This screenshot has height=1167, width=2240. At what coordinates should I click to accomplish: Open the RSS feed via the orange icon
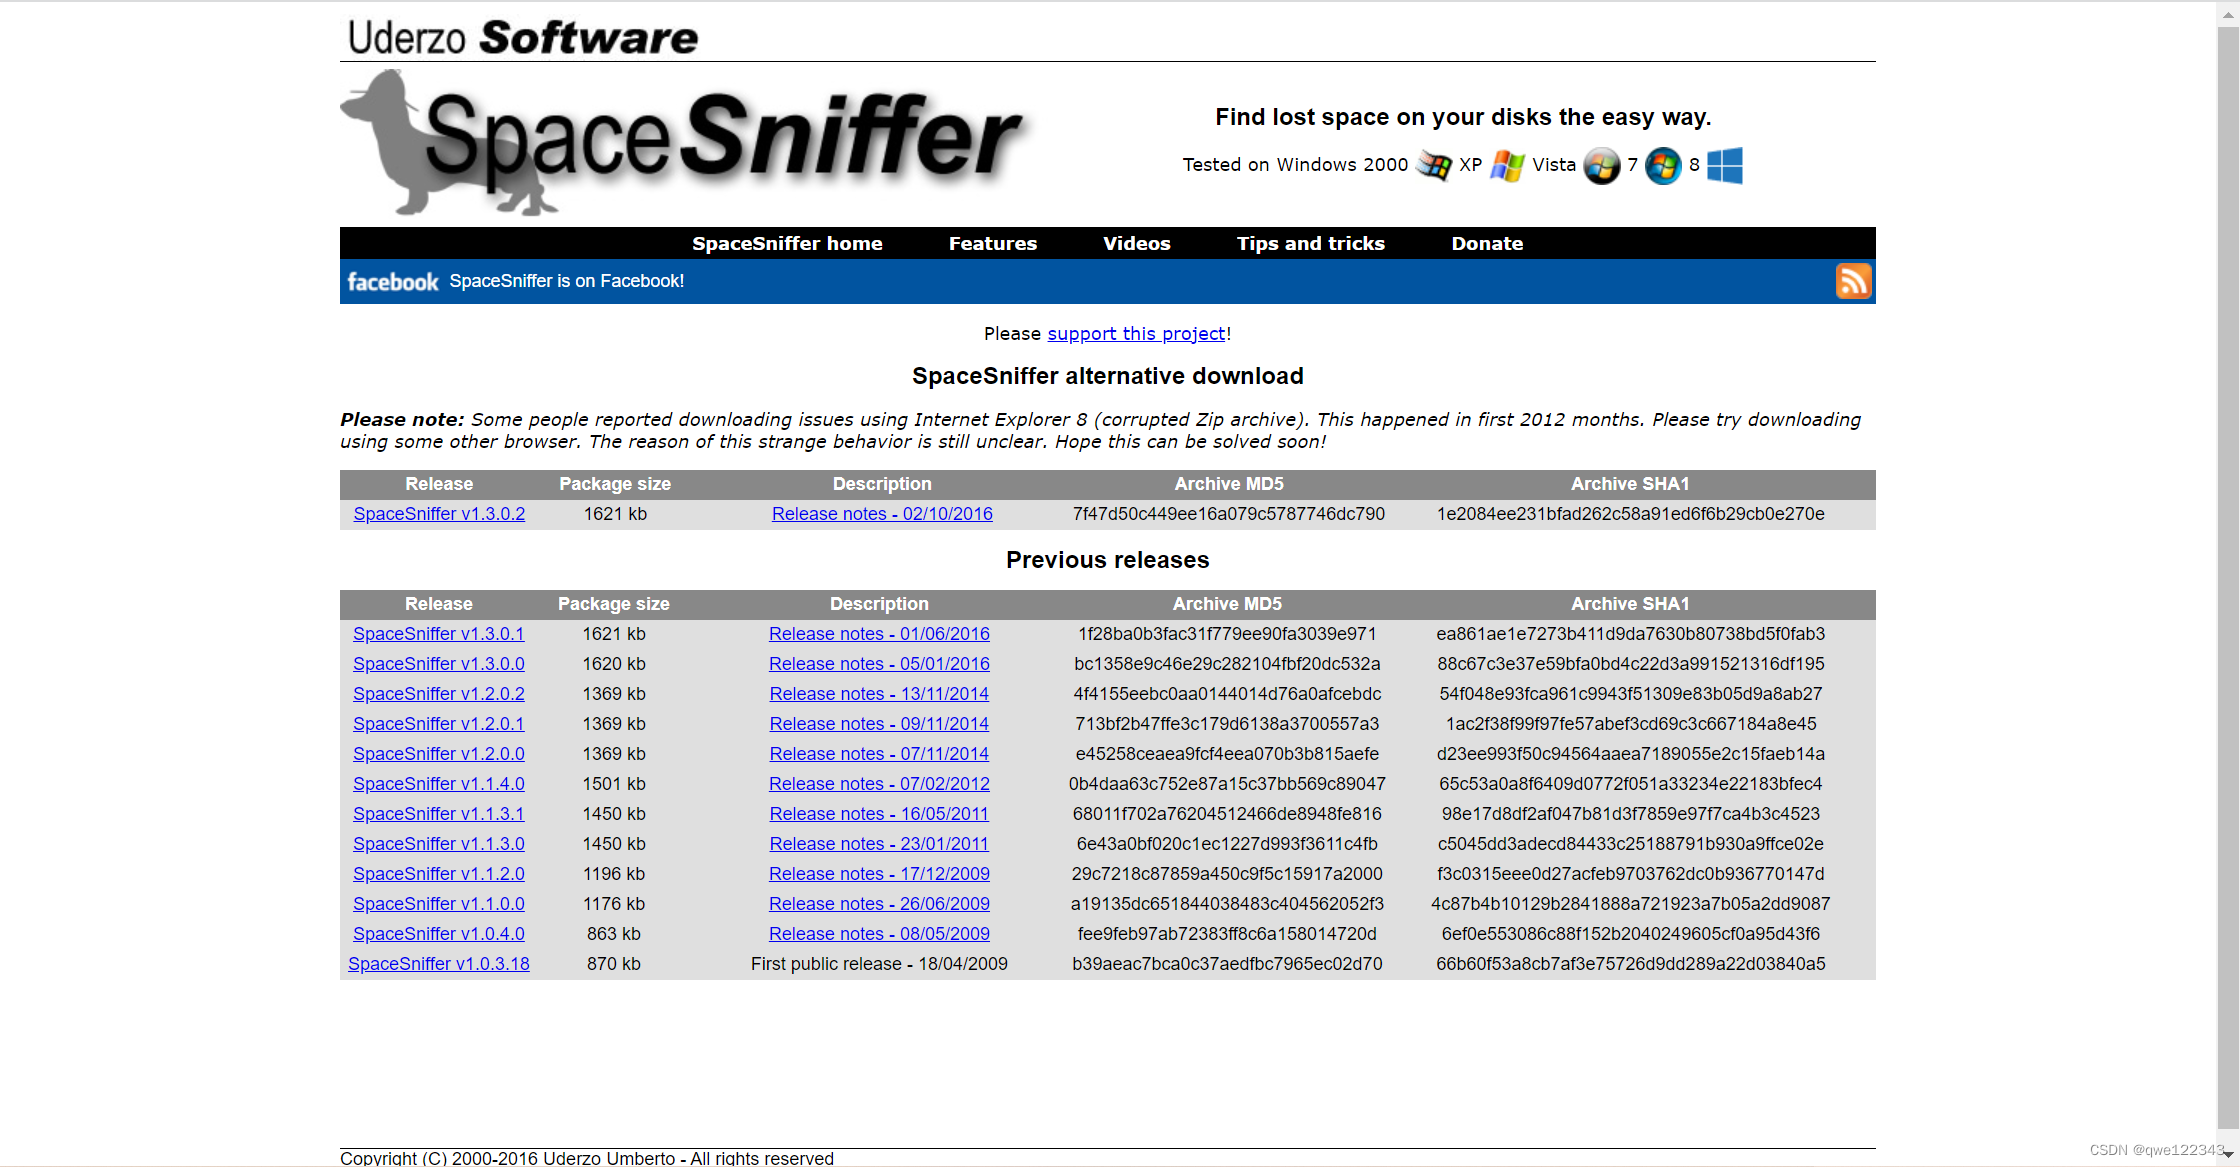click(x=1854, y=281)
